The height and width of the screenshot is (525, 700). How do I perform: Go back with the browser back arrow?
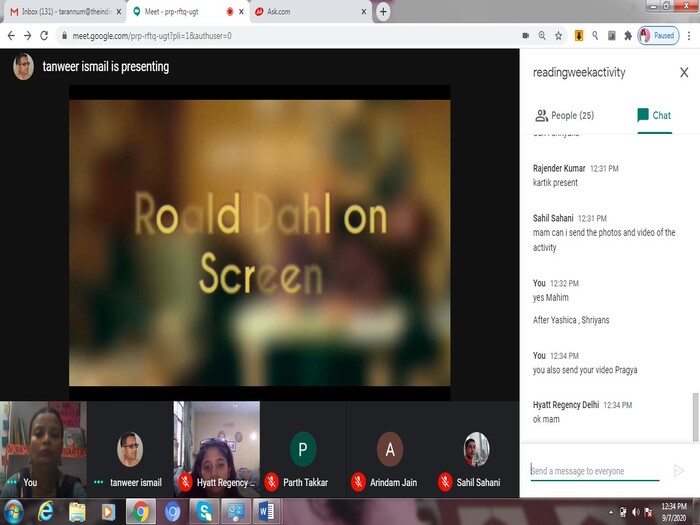11,36
